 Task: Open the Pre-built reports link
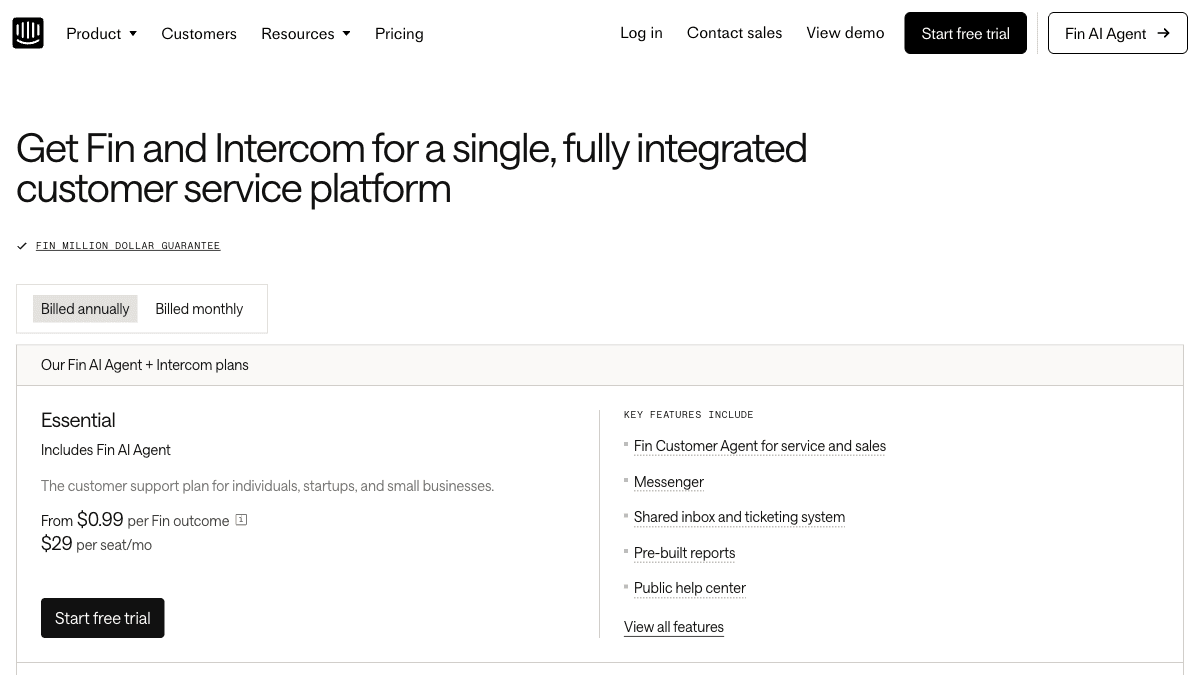684,552
